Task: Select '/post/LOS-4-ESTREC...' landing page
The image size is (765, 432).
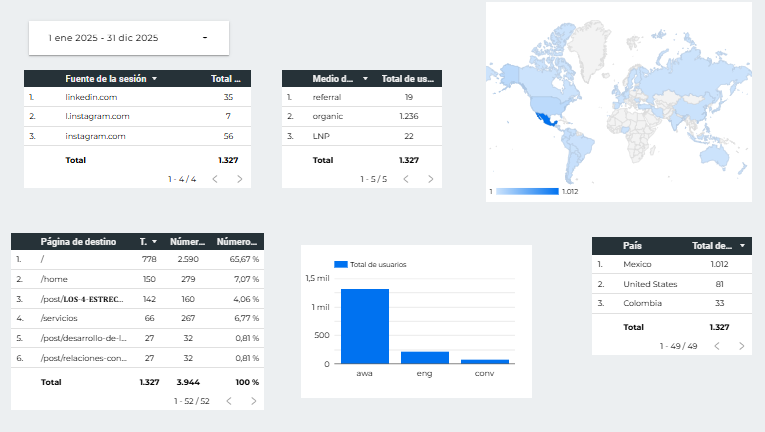Action: click(x=137, y=299)
